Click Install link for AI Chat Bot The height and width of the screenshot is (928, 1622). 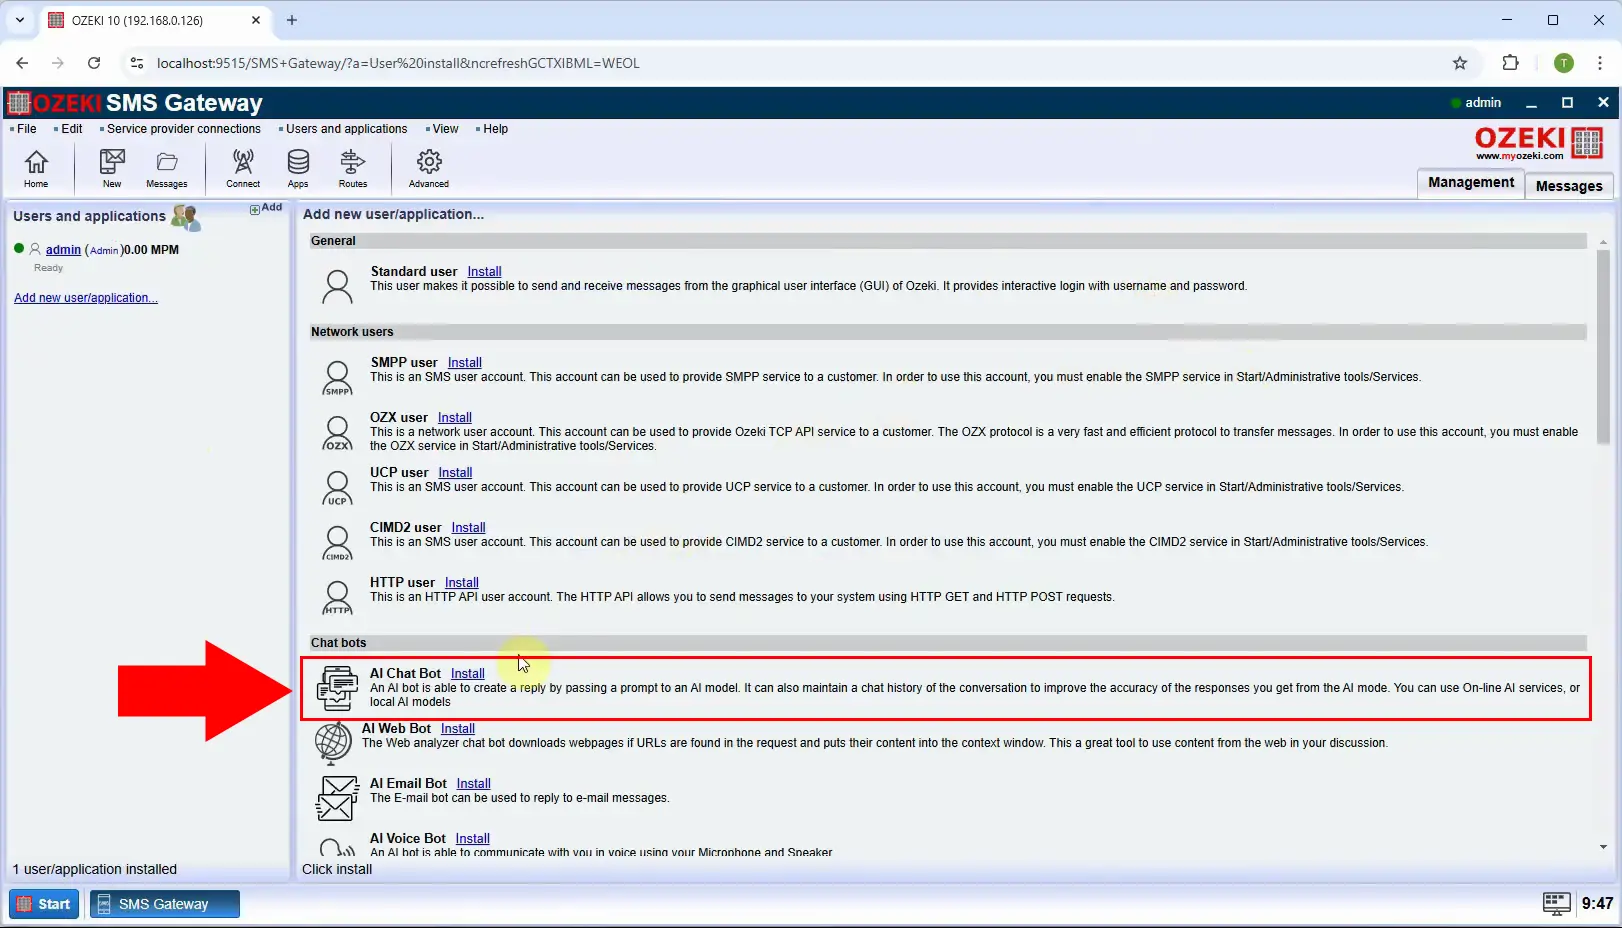point(467,674)
